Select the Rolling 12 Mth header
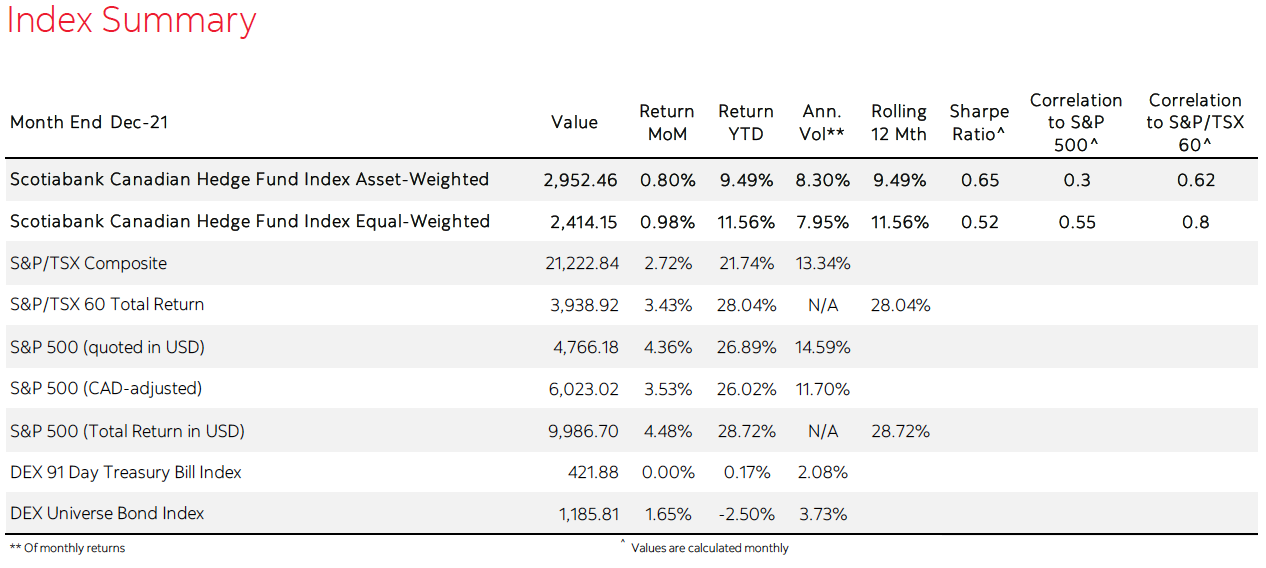1266x568 pixels. click(x=899, y=122)
